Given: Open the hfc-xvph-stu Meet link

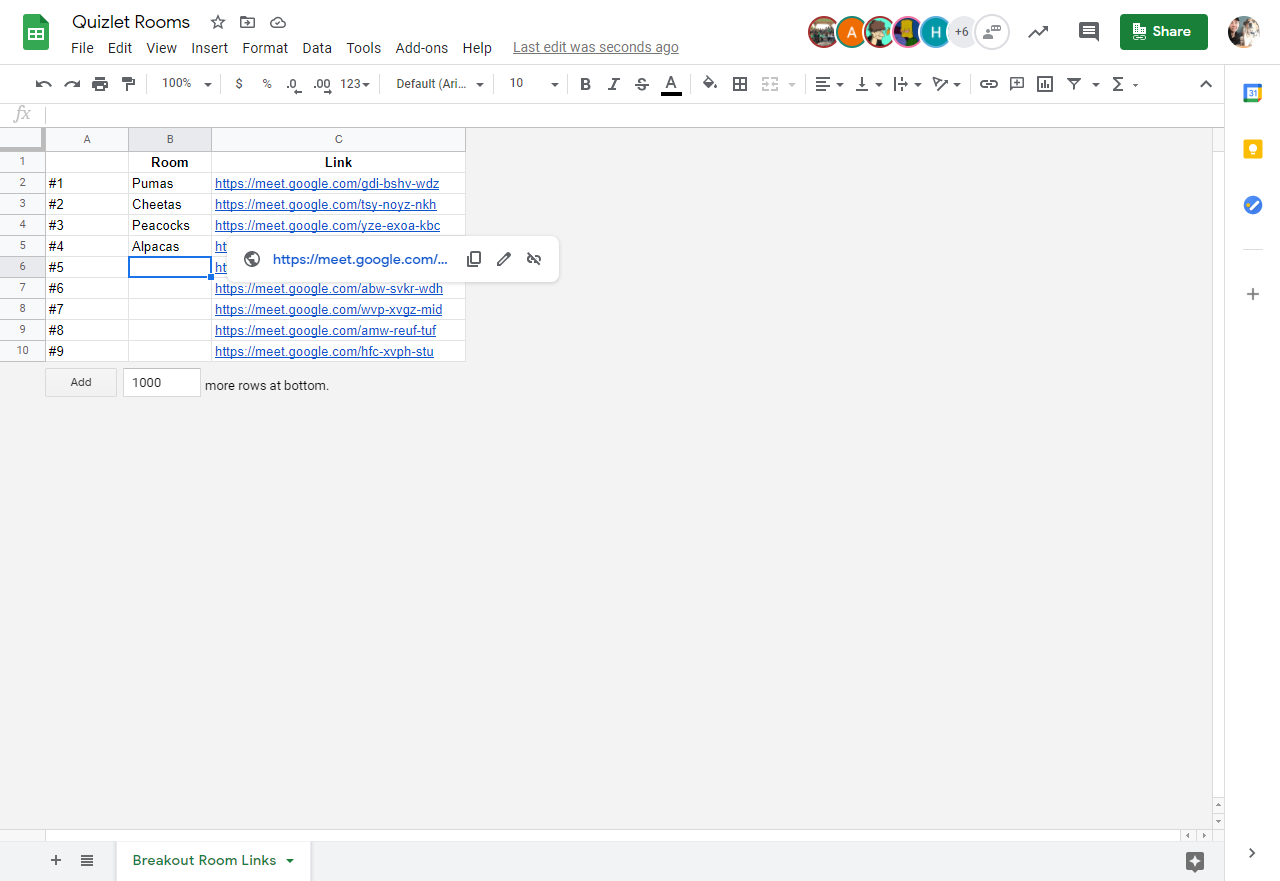Looking at the screenshot, I should [x=324, y=352].
